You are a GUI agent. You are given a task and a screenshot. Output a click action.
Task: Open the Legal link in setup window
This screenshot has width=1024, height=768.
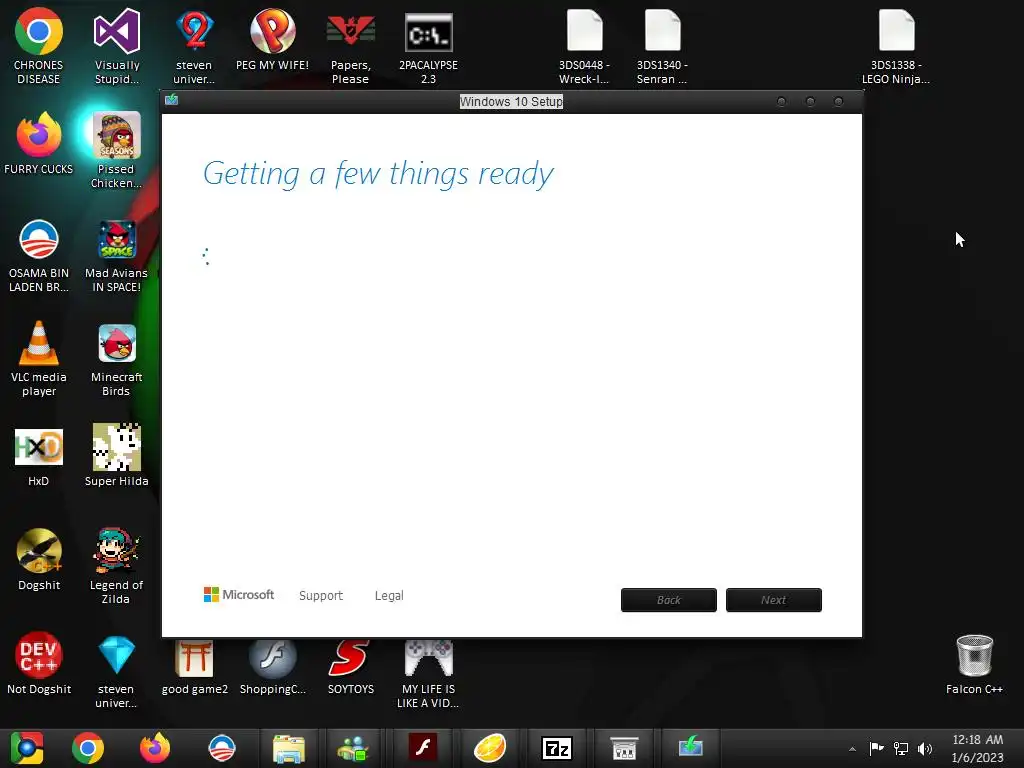click(389, 596)
